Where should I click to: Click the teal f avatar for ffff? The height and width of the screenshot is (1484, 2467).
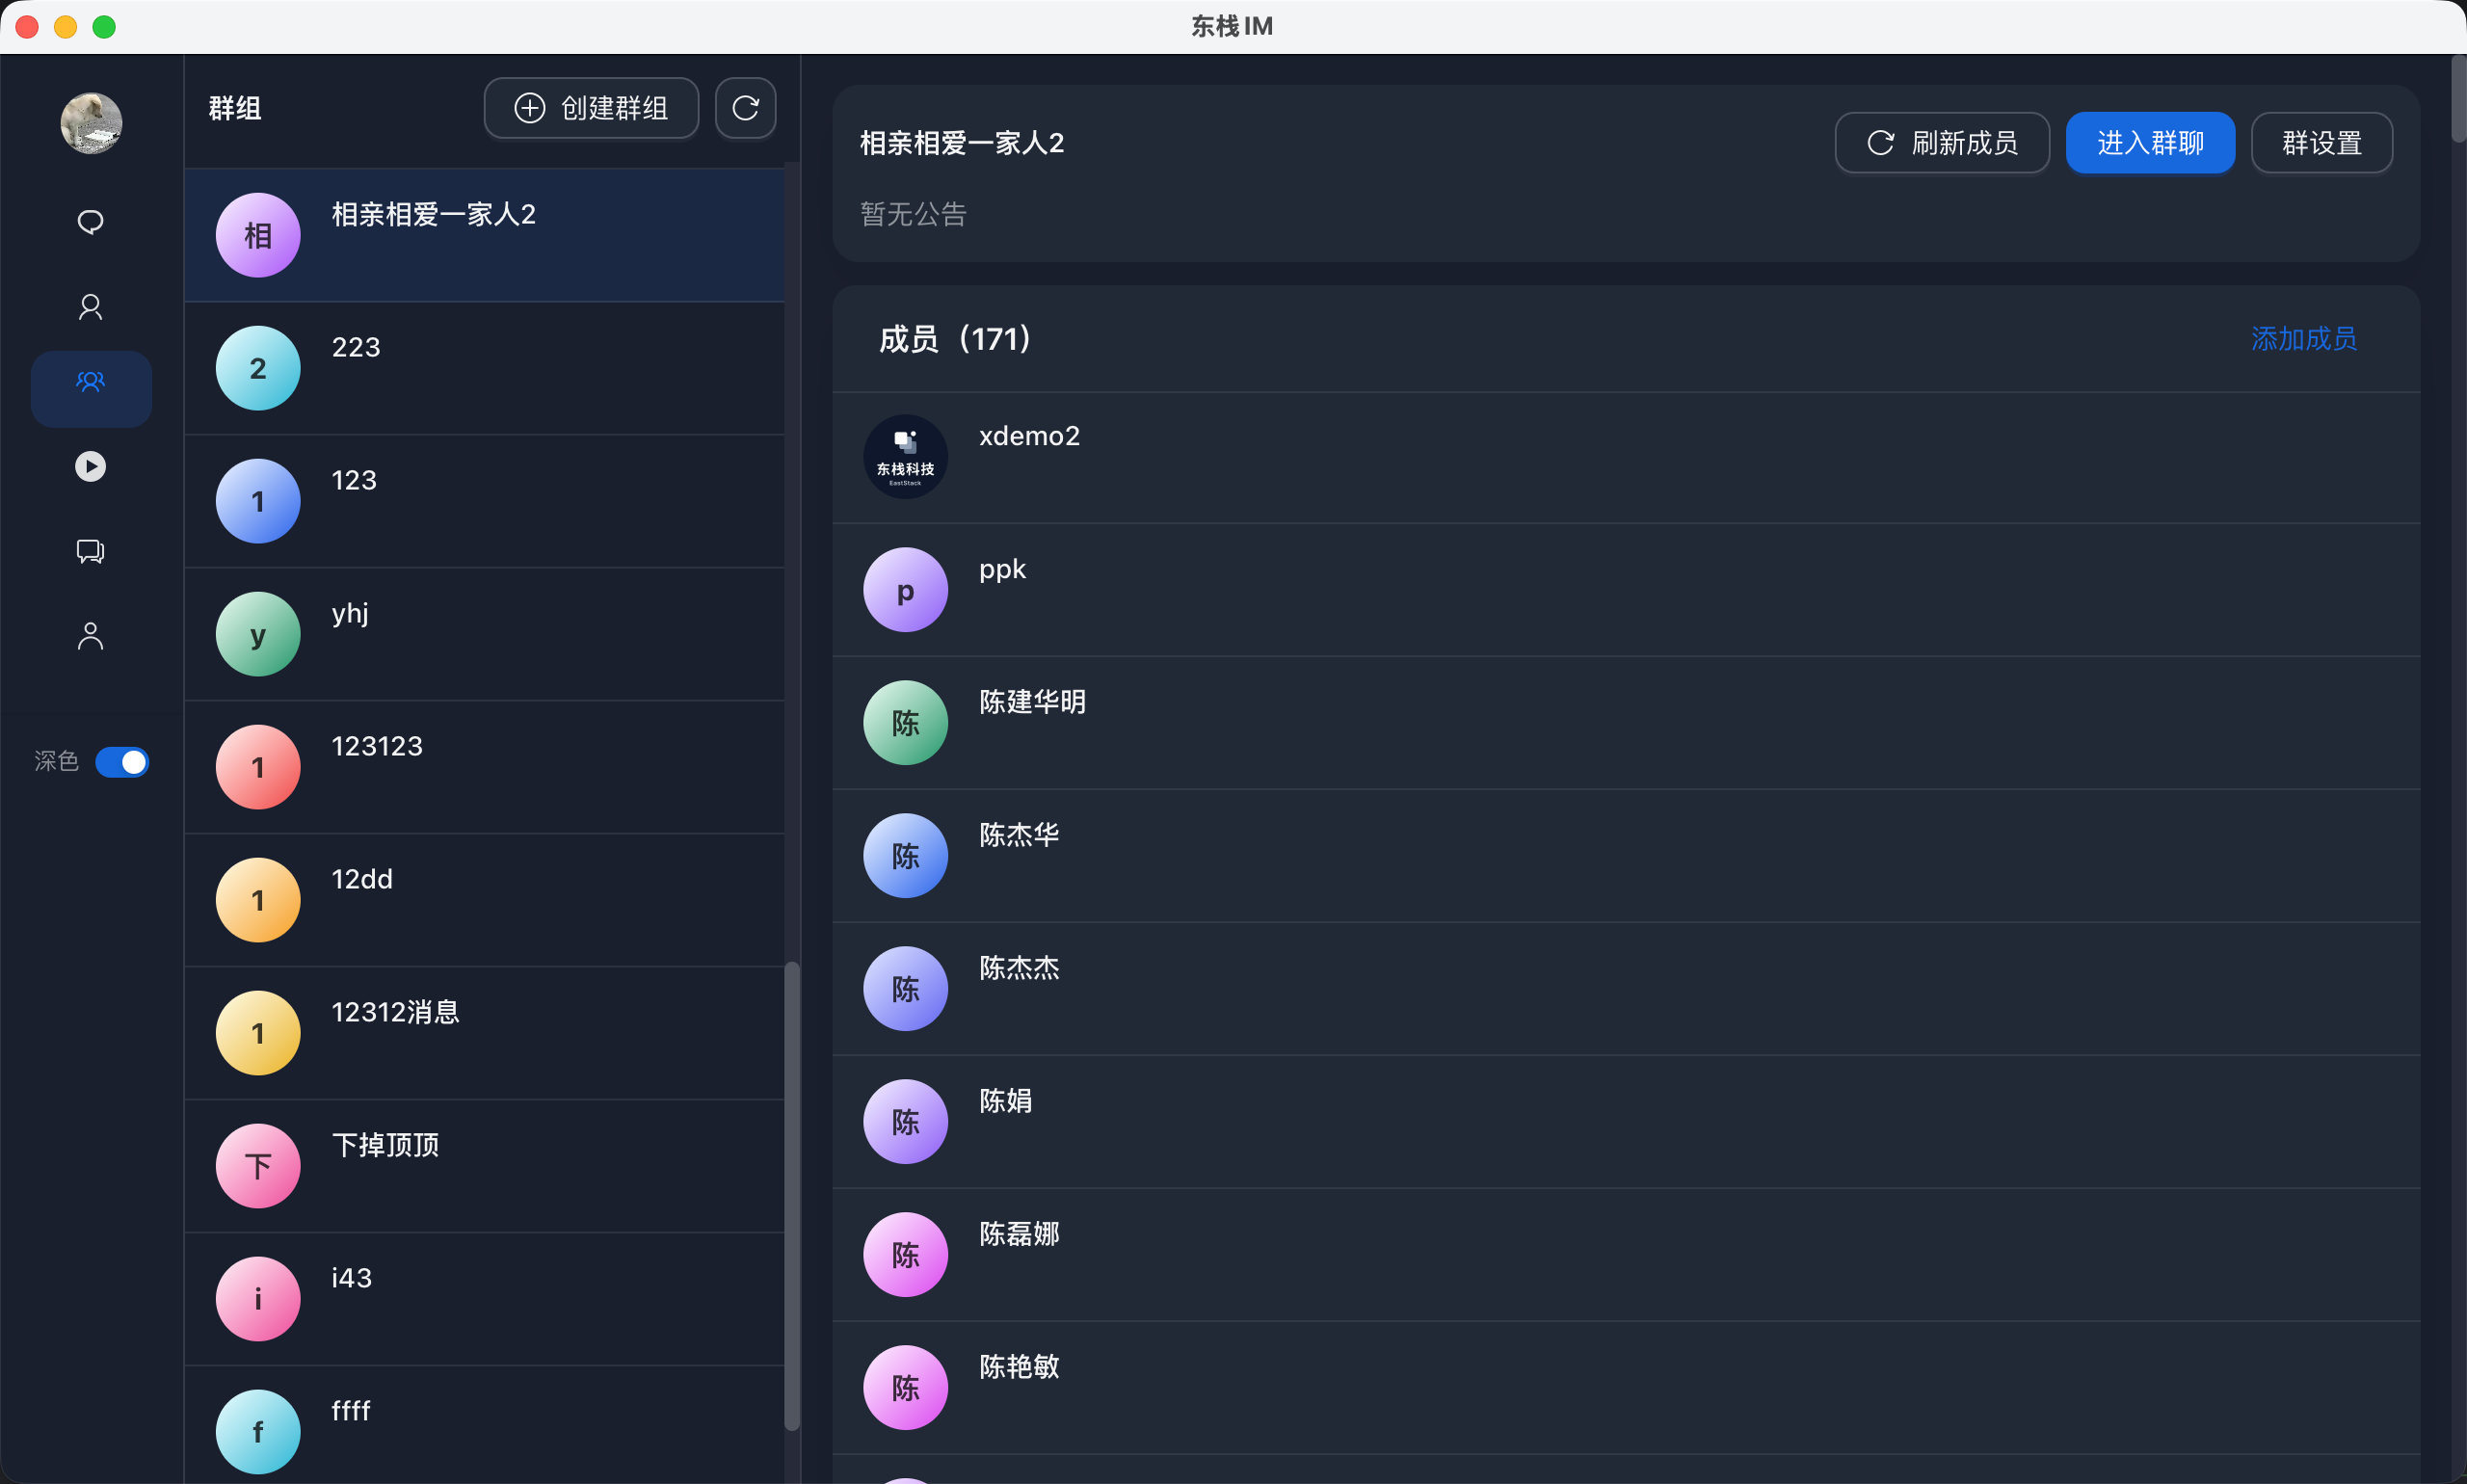[258, 1432]
